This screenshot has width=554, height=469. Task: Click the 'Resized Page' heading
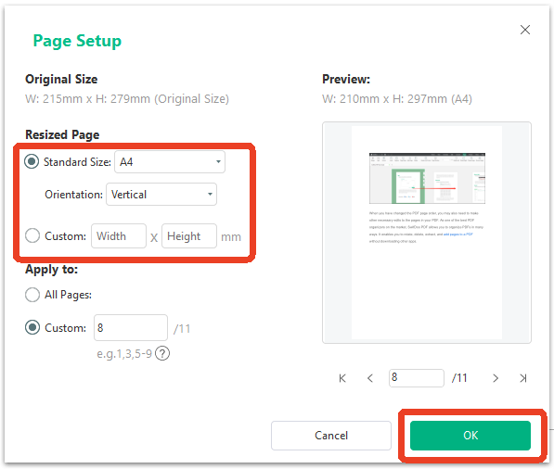click(62, 135)
